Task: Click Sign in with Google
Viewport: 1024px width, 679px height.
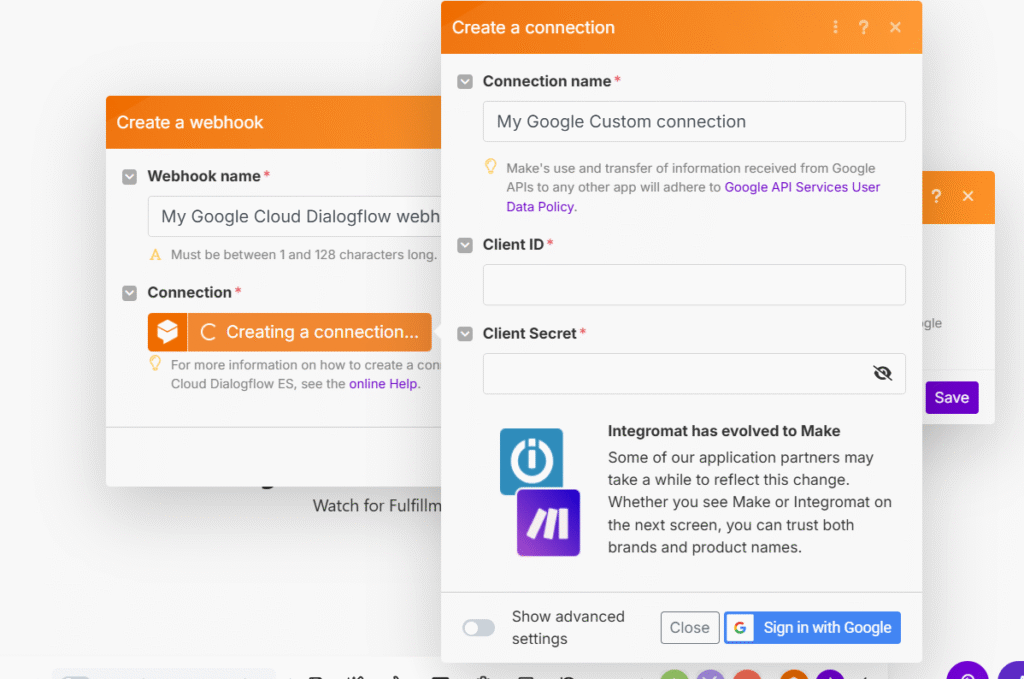Action: 812,628
